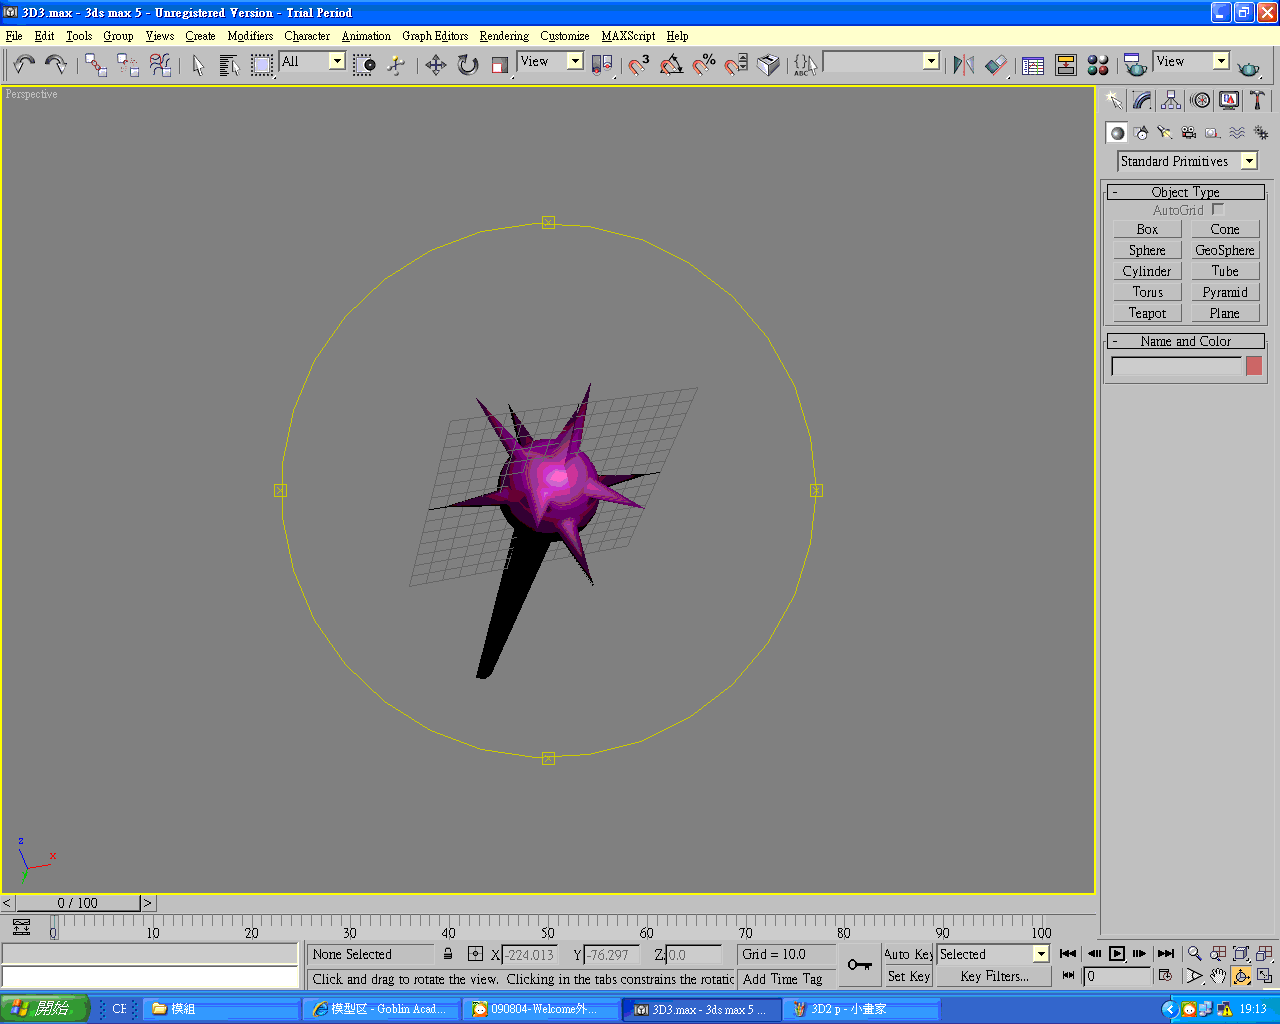Open the Select by Name list tool
This screenshot has height=1024, width=1280.
tap(229, 65)
